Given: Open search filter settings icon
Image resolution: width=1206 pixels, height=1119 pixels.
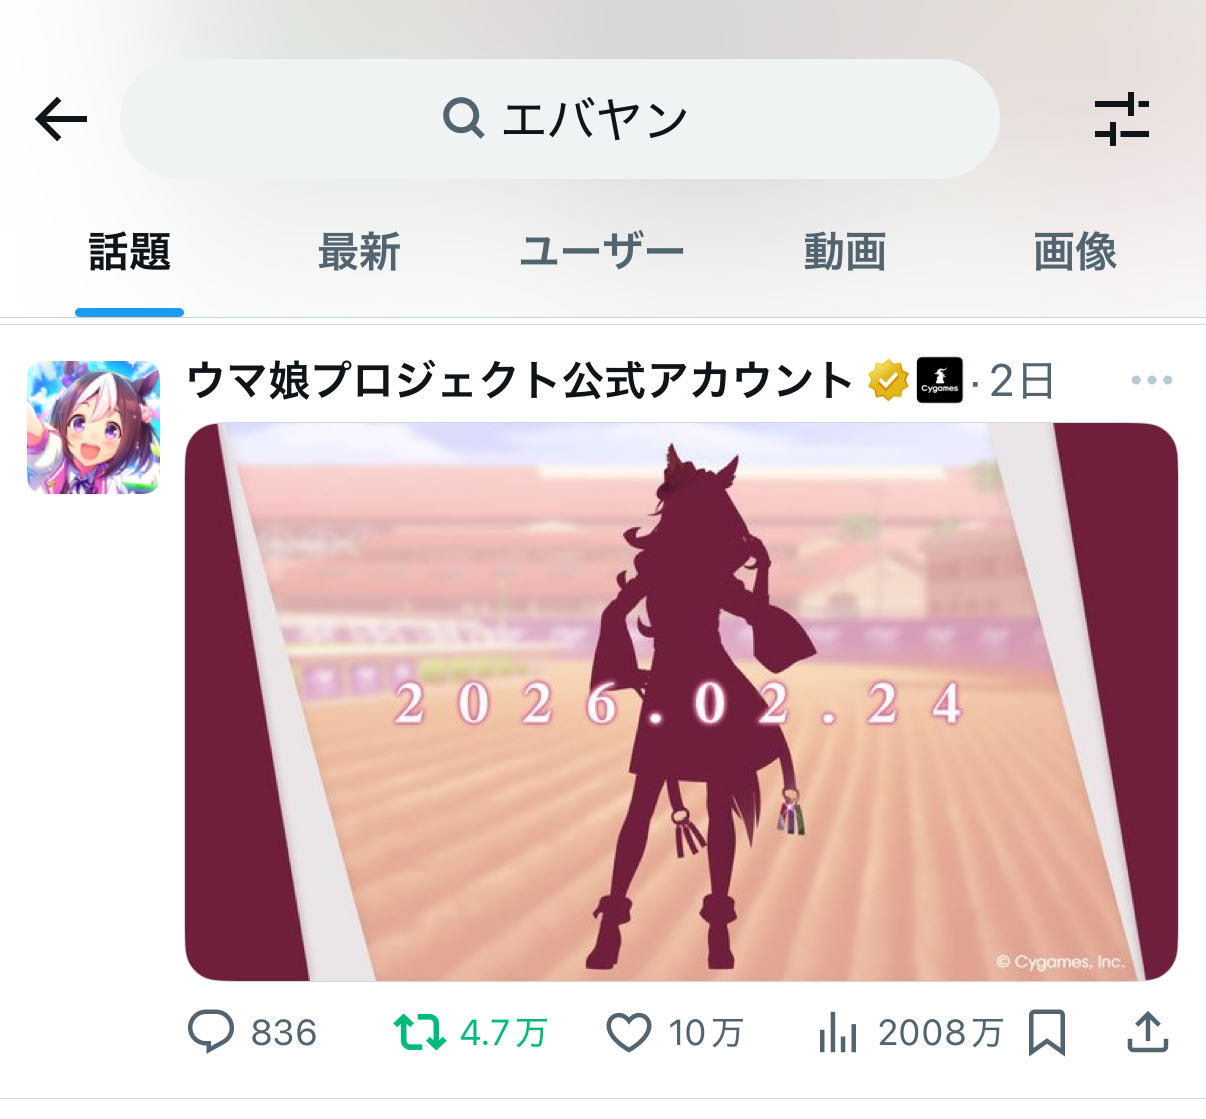Looking at the screenshot, I should click(1122, 119).
